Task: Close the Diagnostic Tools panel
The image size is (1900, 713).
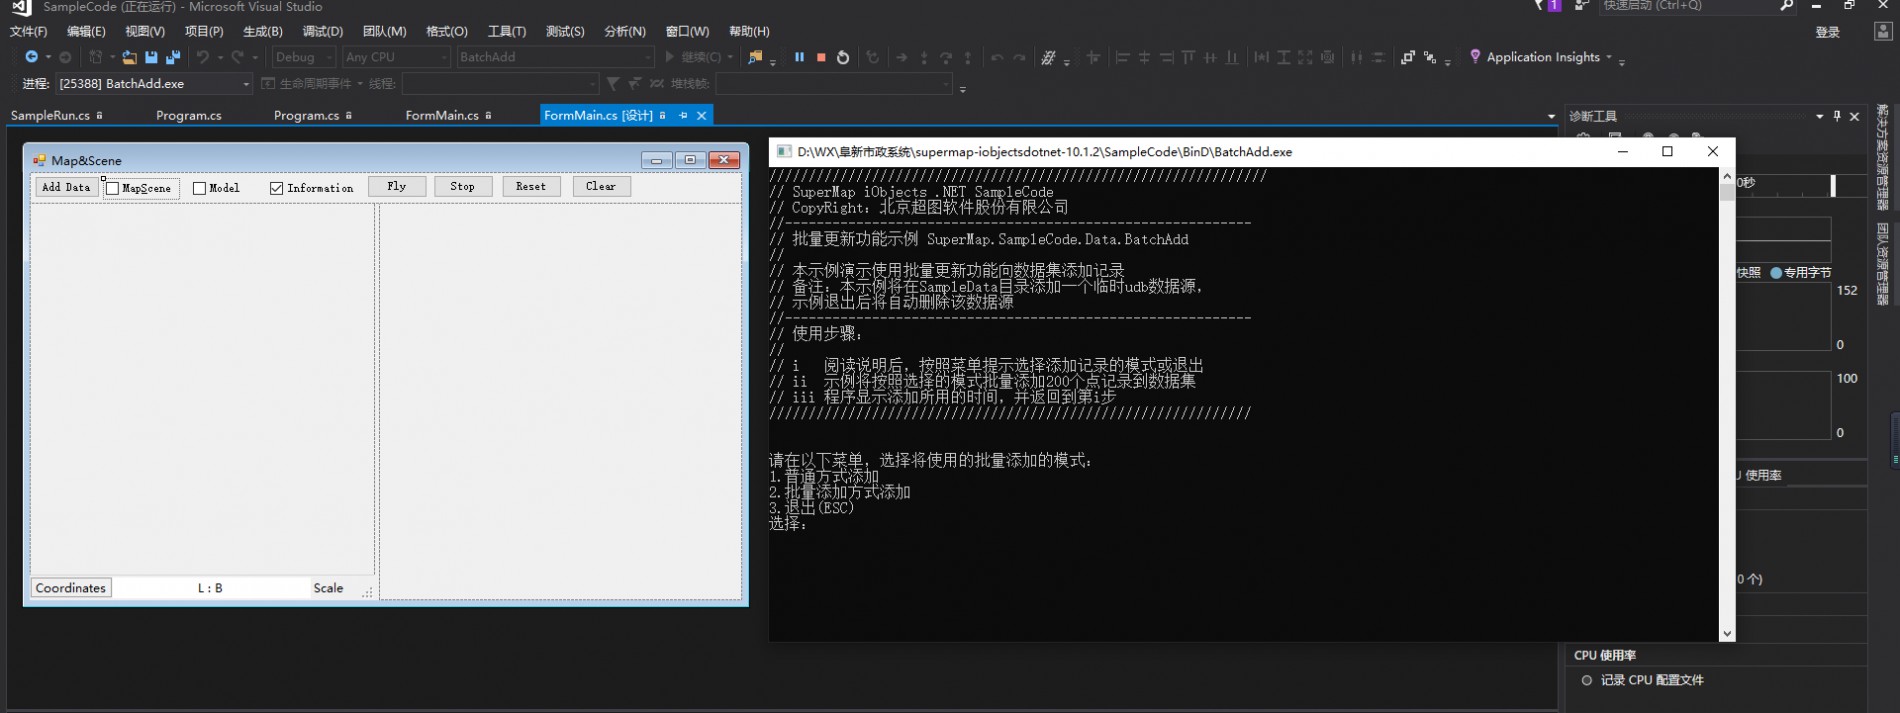Action: (1854, 116)
